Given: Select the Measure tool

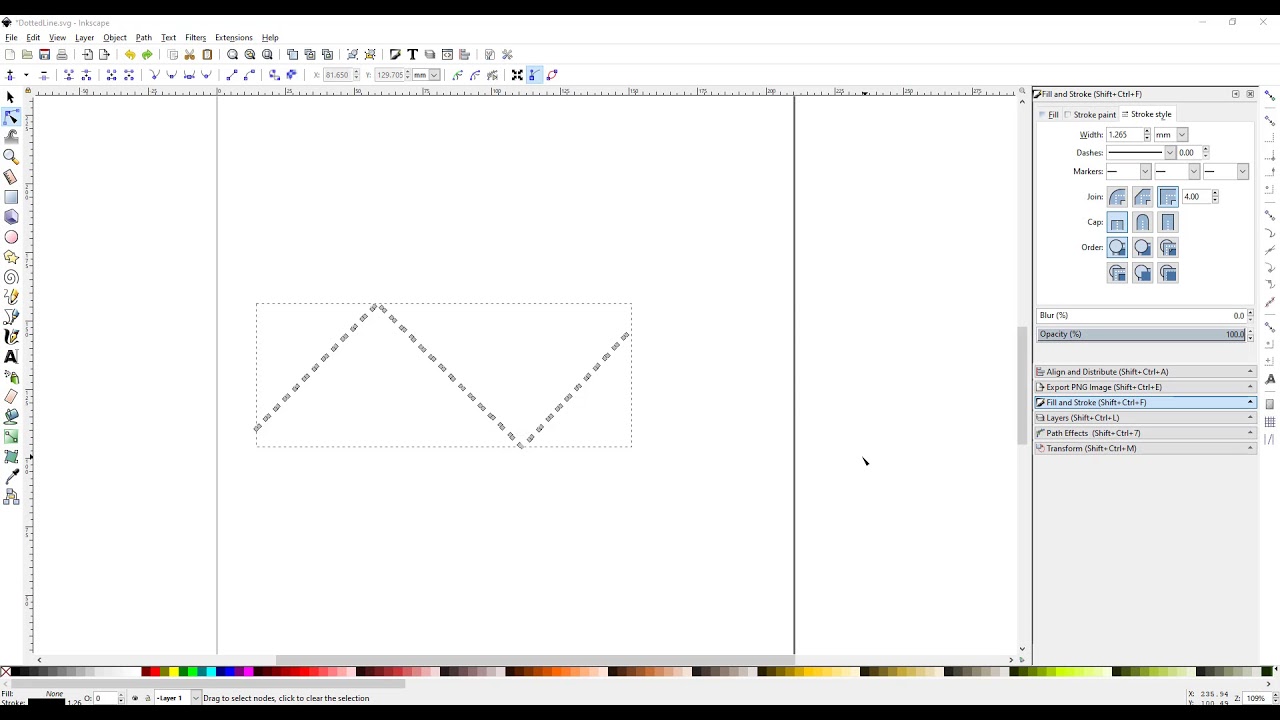Looking at the screenshot, I should tap(11, 177).
